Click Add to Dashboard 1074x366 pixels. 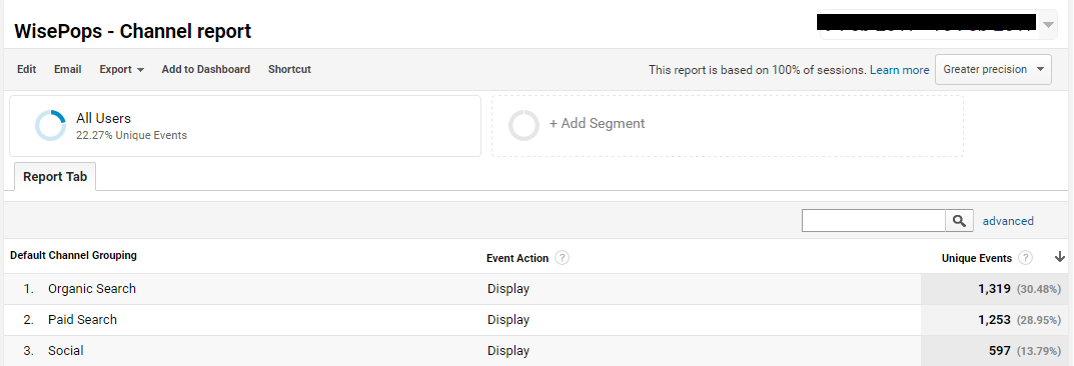click(205, 69)
